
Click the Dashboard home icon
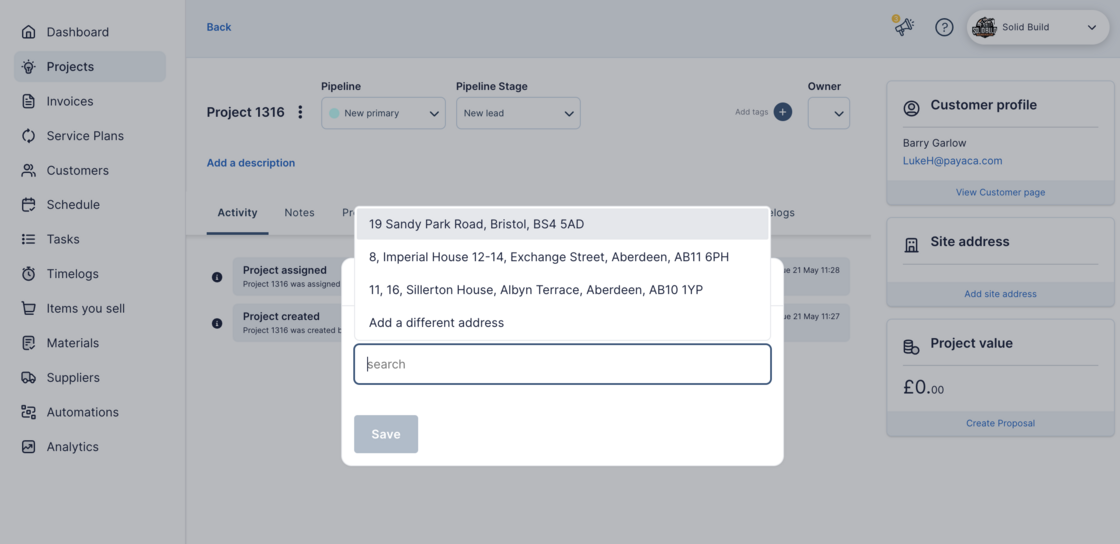point(28,32)
